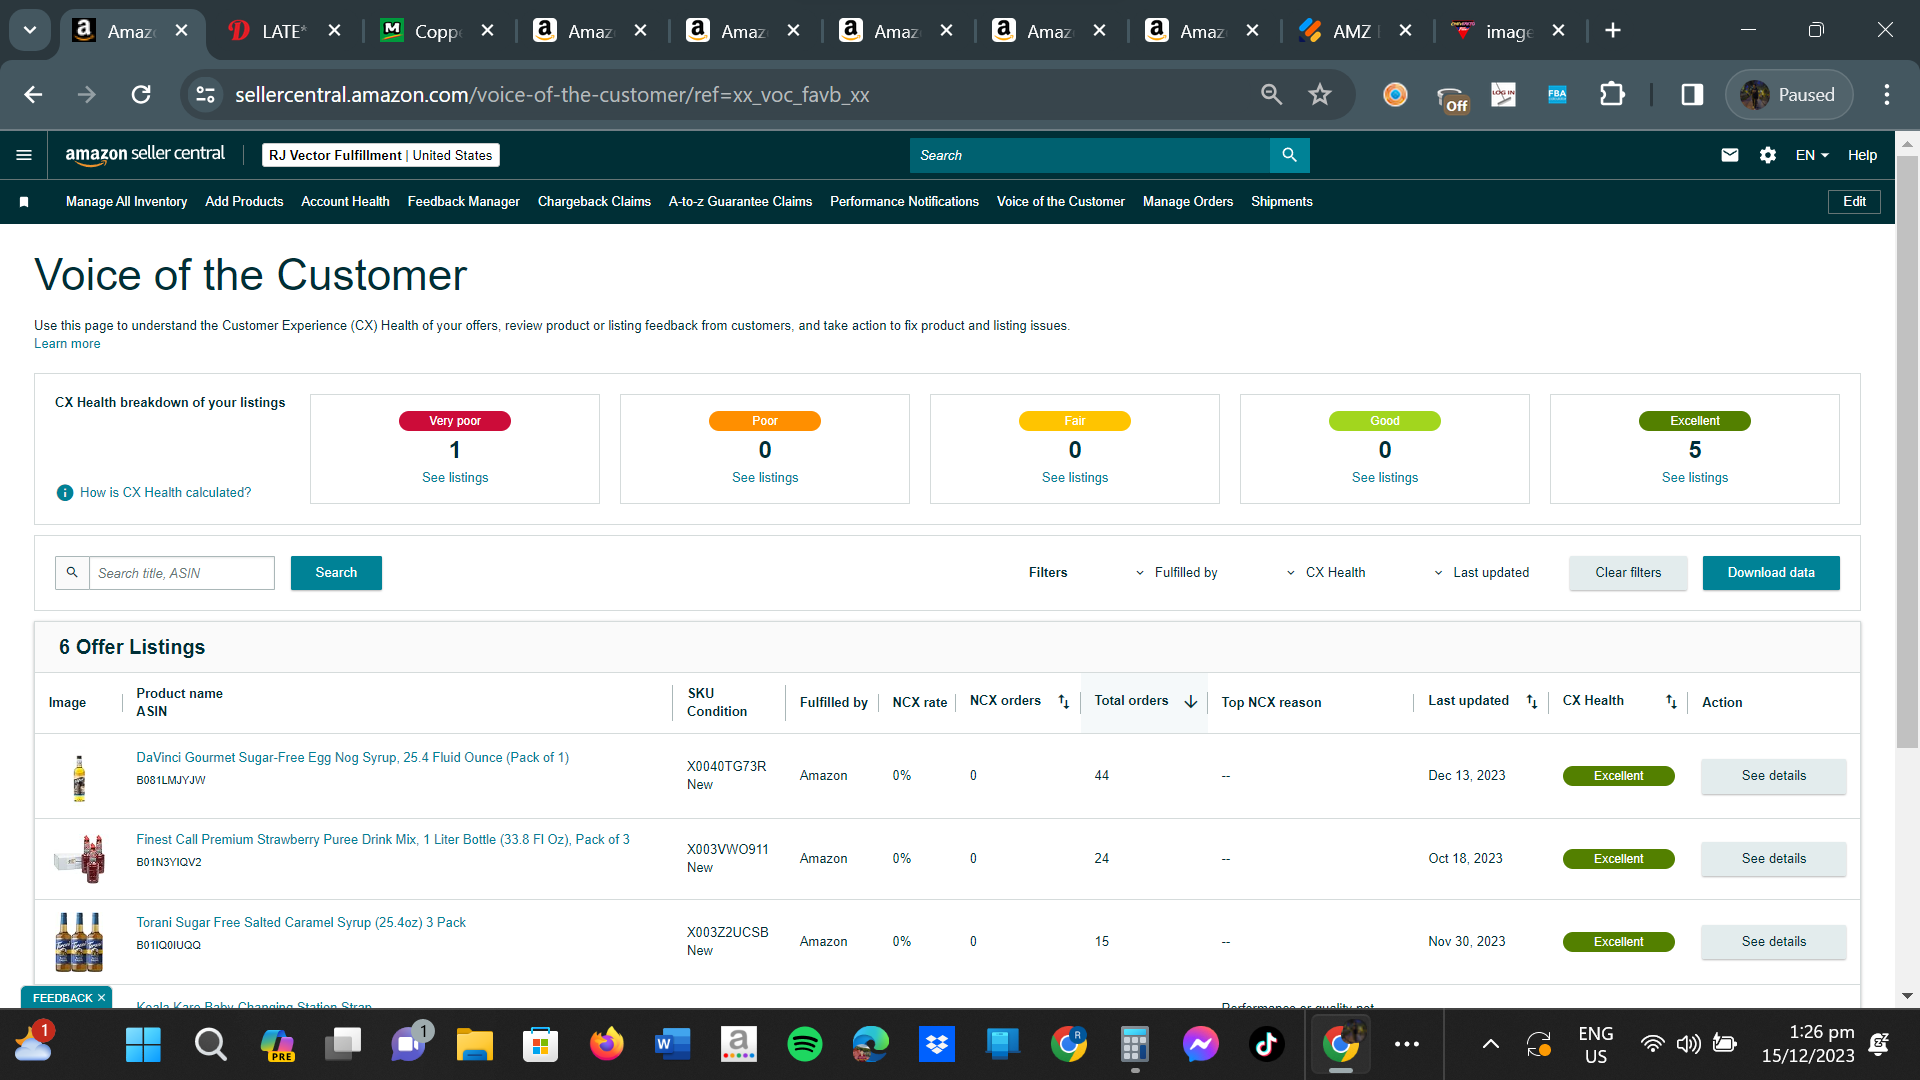Open the Seller Central messages envelope
Viewport: 1920px width, 1080px height.
click(x=1730, y=155)
